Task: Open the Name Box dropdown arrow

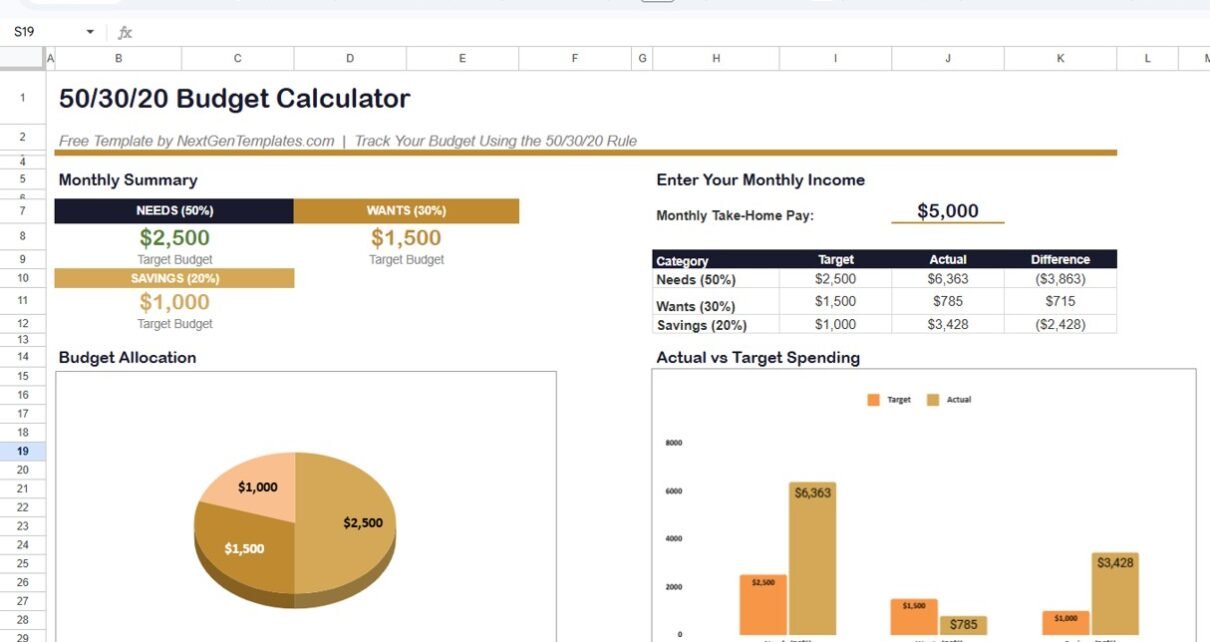Action: click(x=90, y=33)
